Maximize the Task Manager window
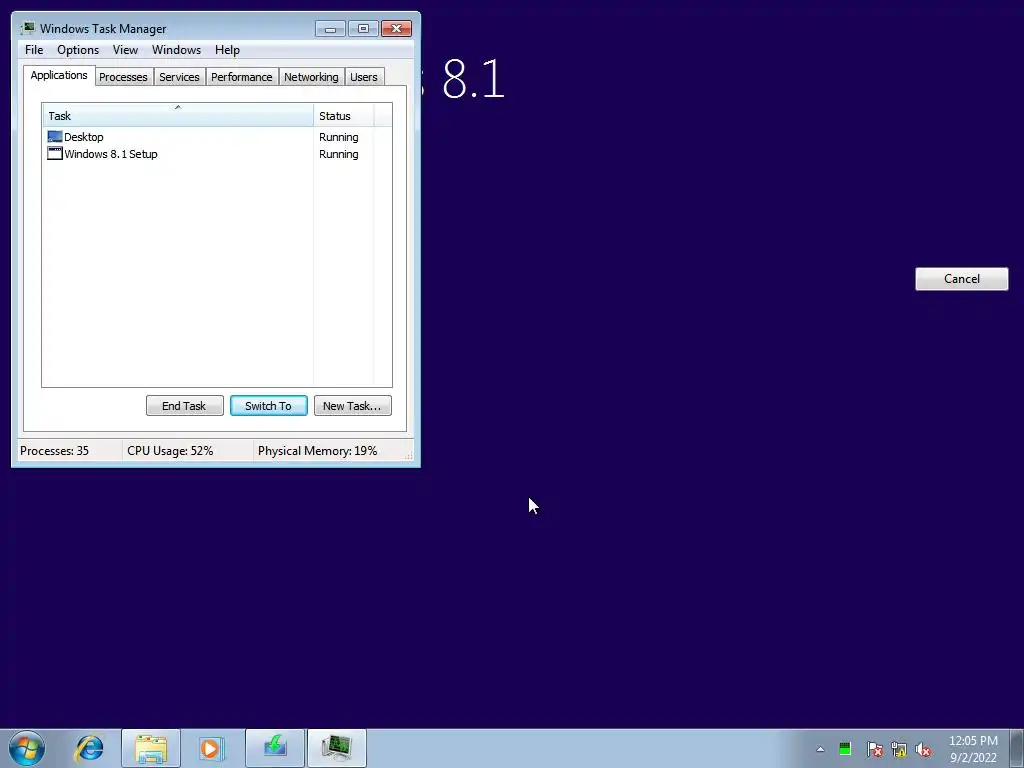Image resolution: width=1024 pixels, height=768 pixels. (x=363, y=29)
